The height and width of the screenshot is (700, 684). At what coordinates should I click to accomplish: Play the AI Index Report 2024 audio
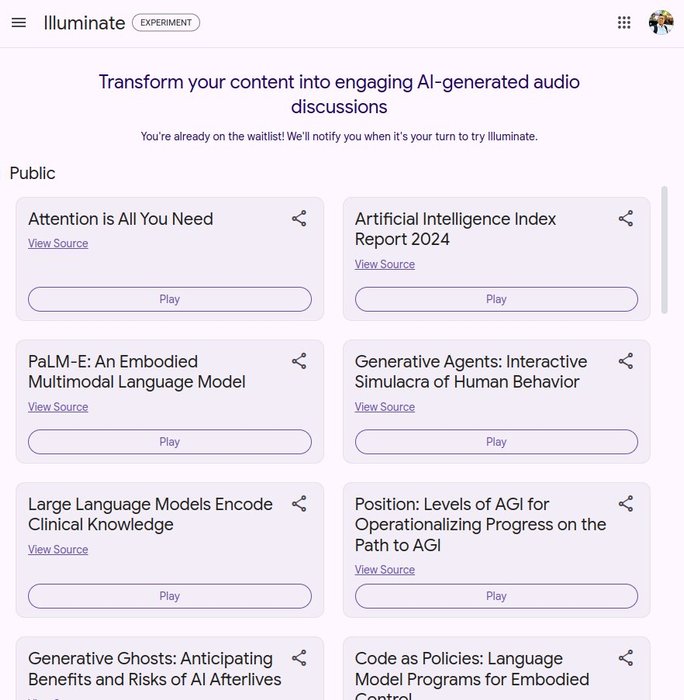point(496,299)
